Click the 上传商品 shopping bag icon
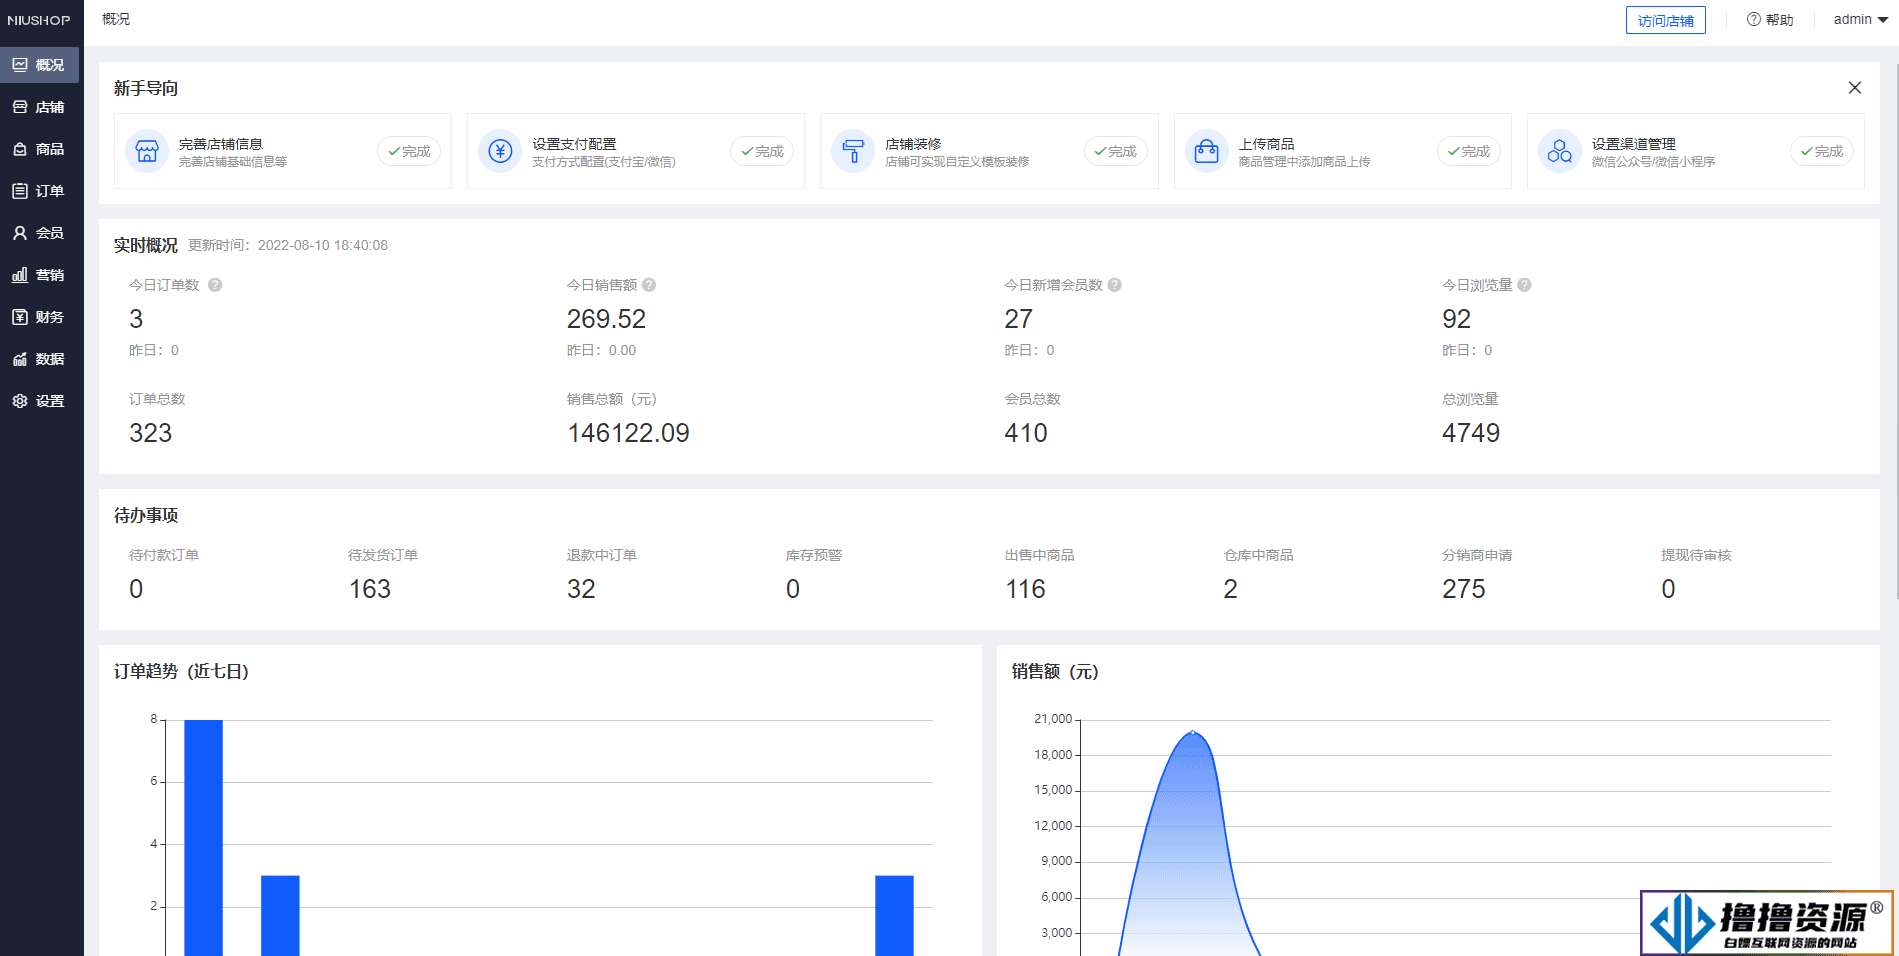The width and height of the screenshot is (1899, 956). click(x=1207, y=151)
